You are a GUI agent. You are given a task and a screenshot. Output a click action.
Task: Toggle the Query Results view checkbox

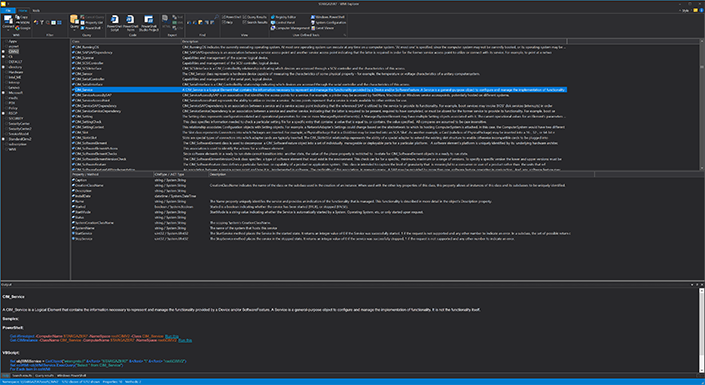point(255,17)
